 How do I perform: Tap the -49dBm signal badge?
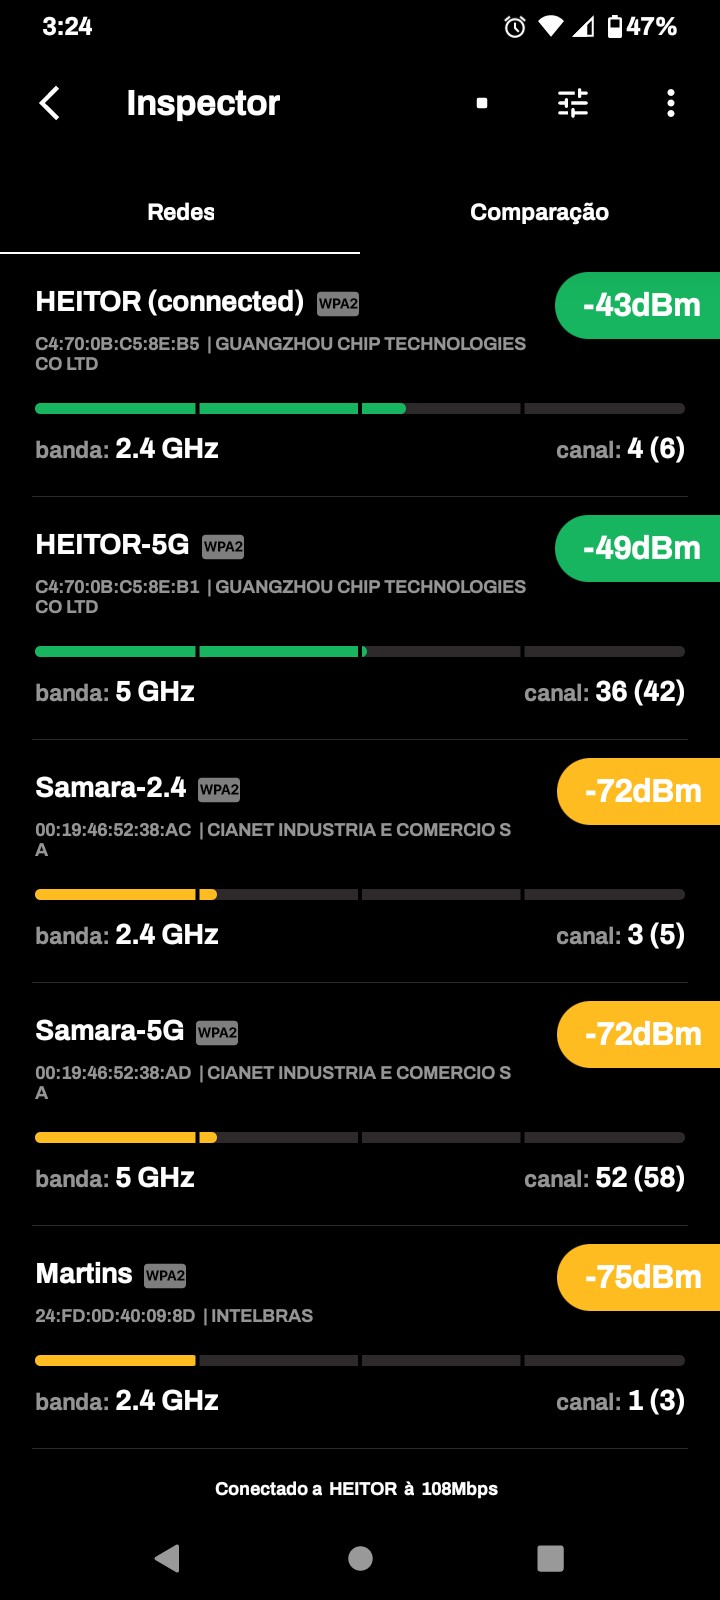640,548
